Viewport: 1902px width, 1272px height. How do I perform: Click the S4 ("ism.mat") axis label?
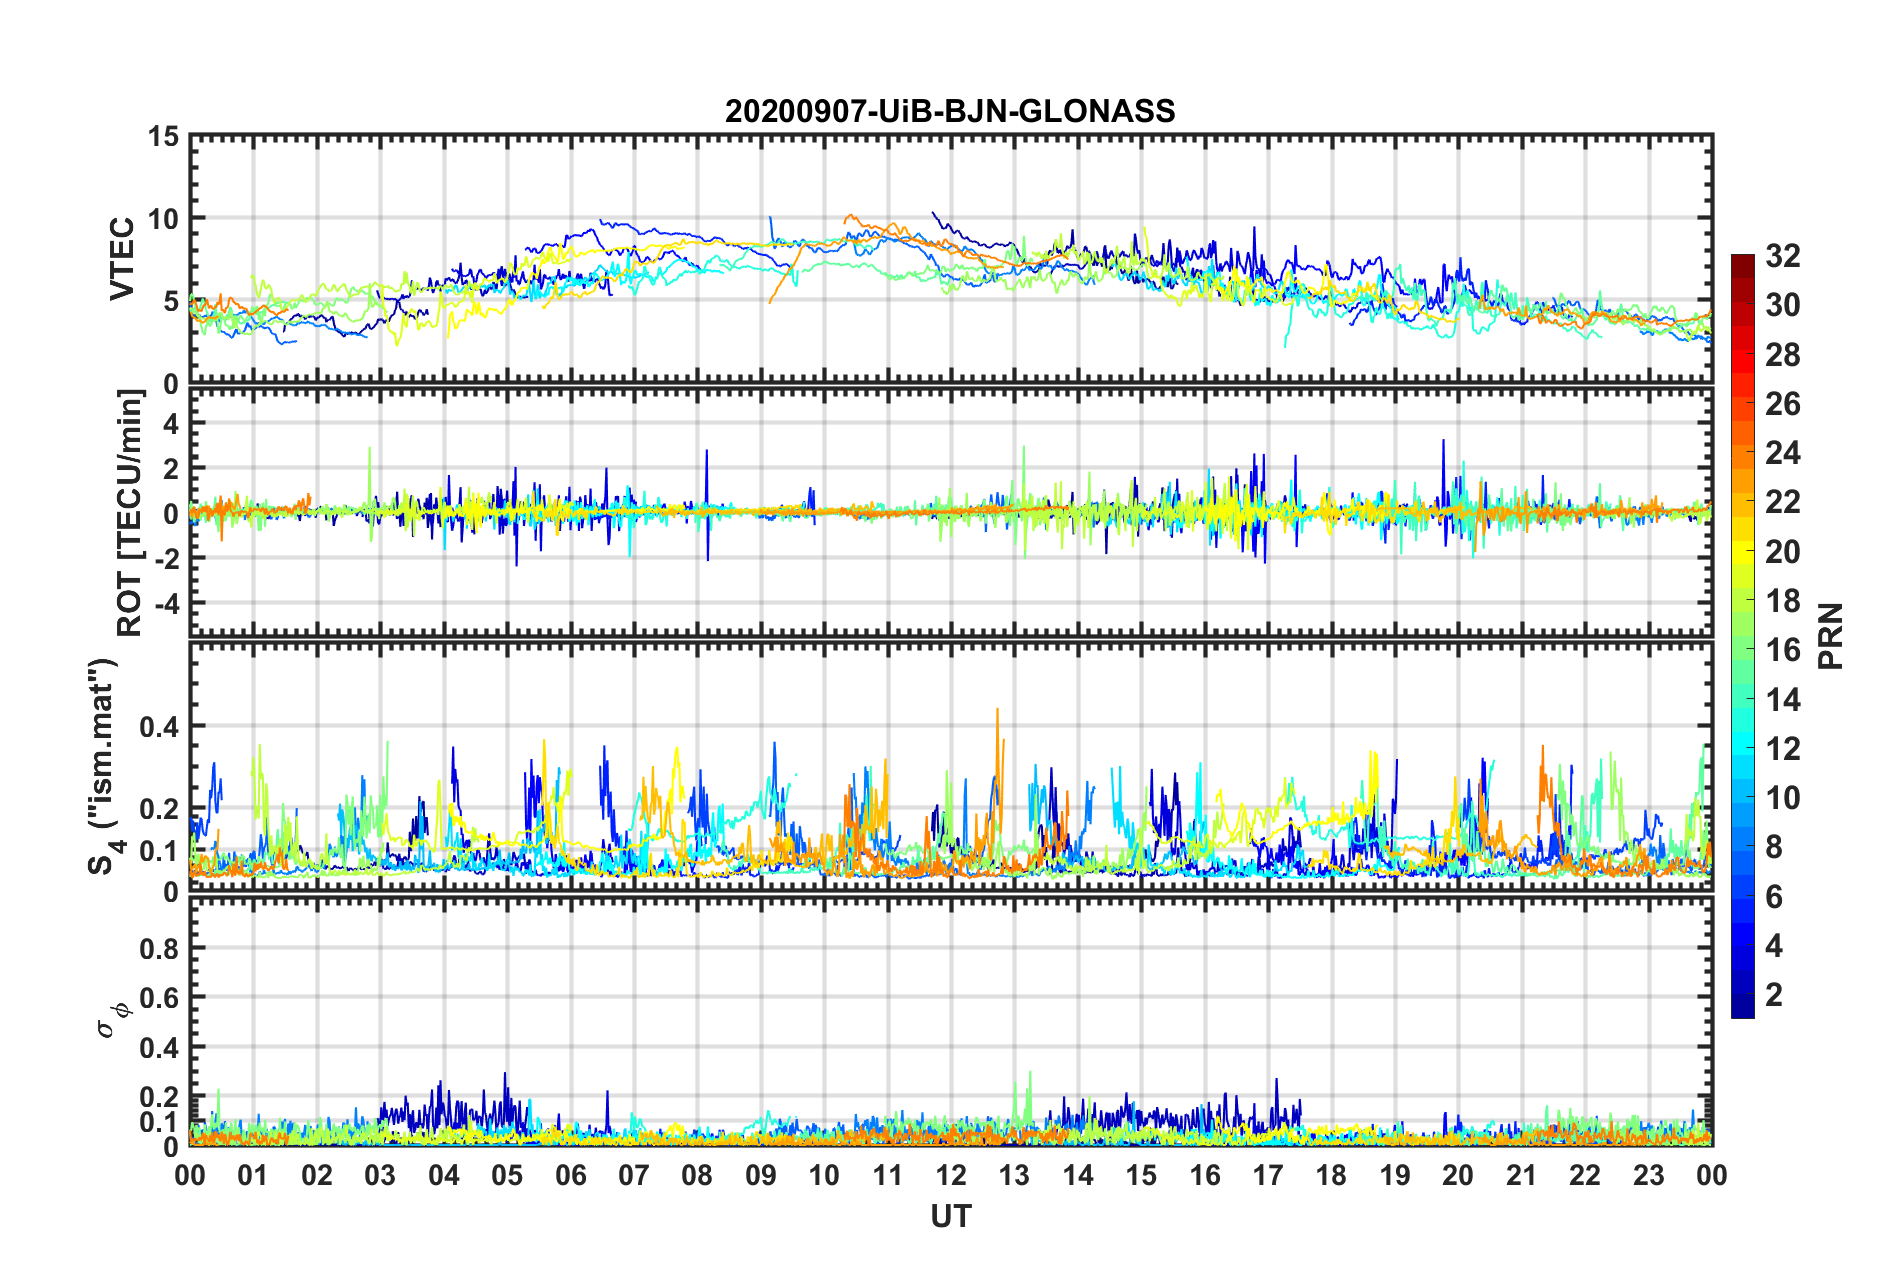pos(103,767)
